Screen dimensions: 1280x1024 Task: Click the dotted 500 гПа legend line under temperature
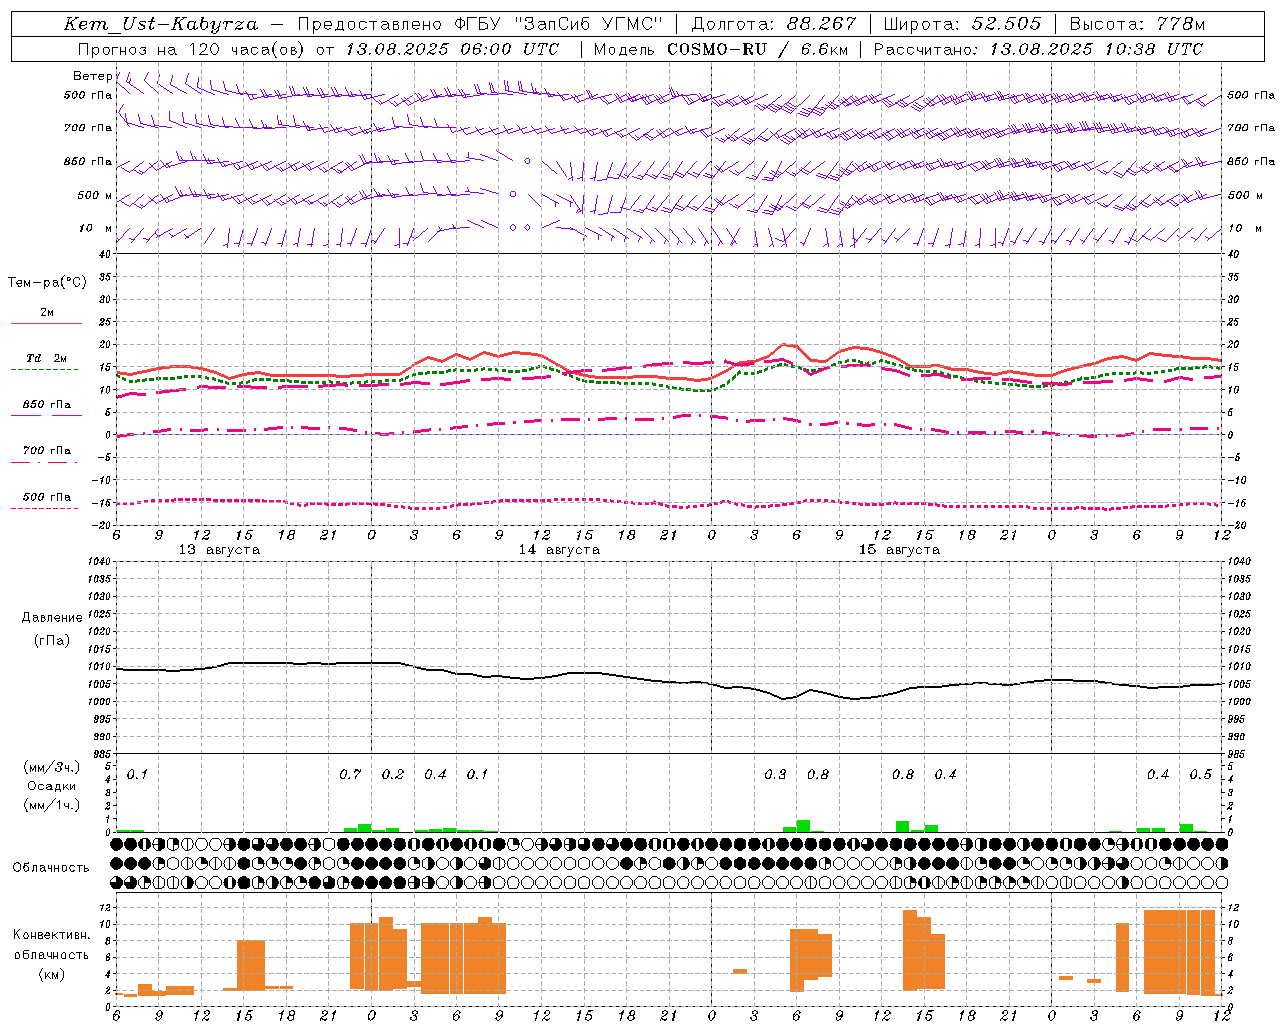click(x=45, y=508)
